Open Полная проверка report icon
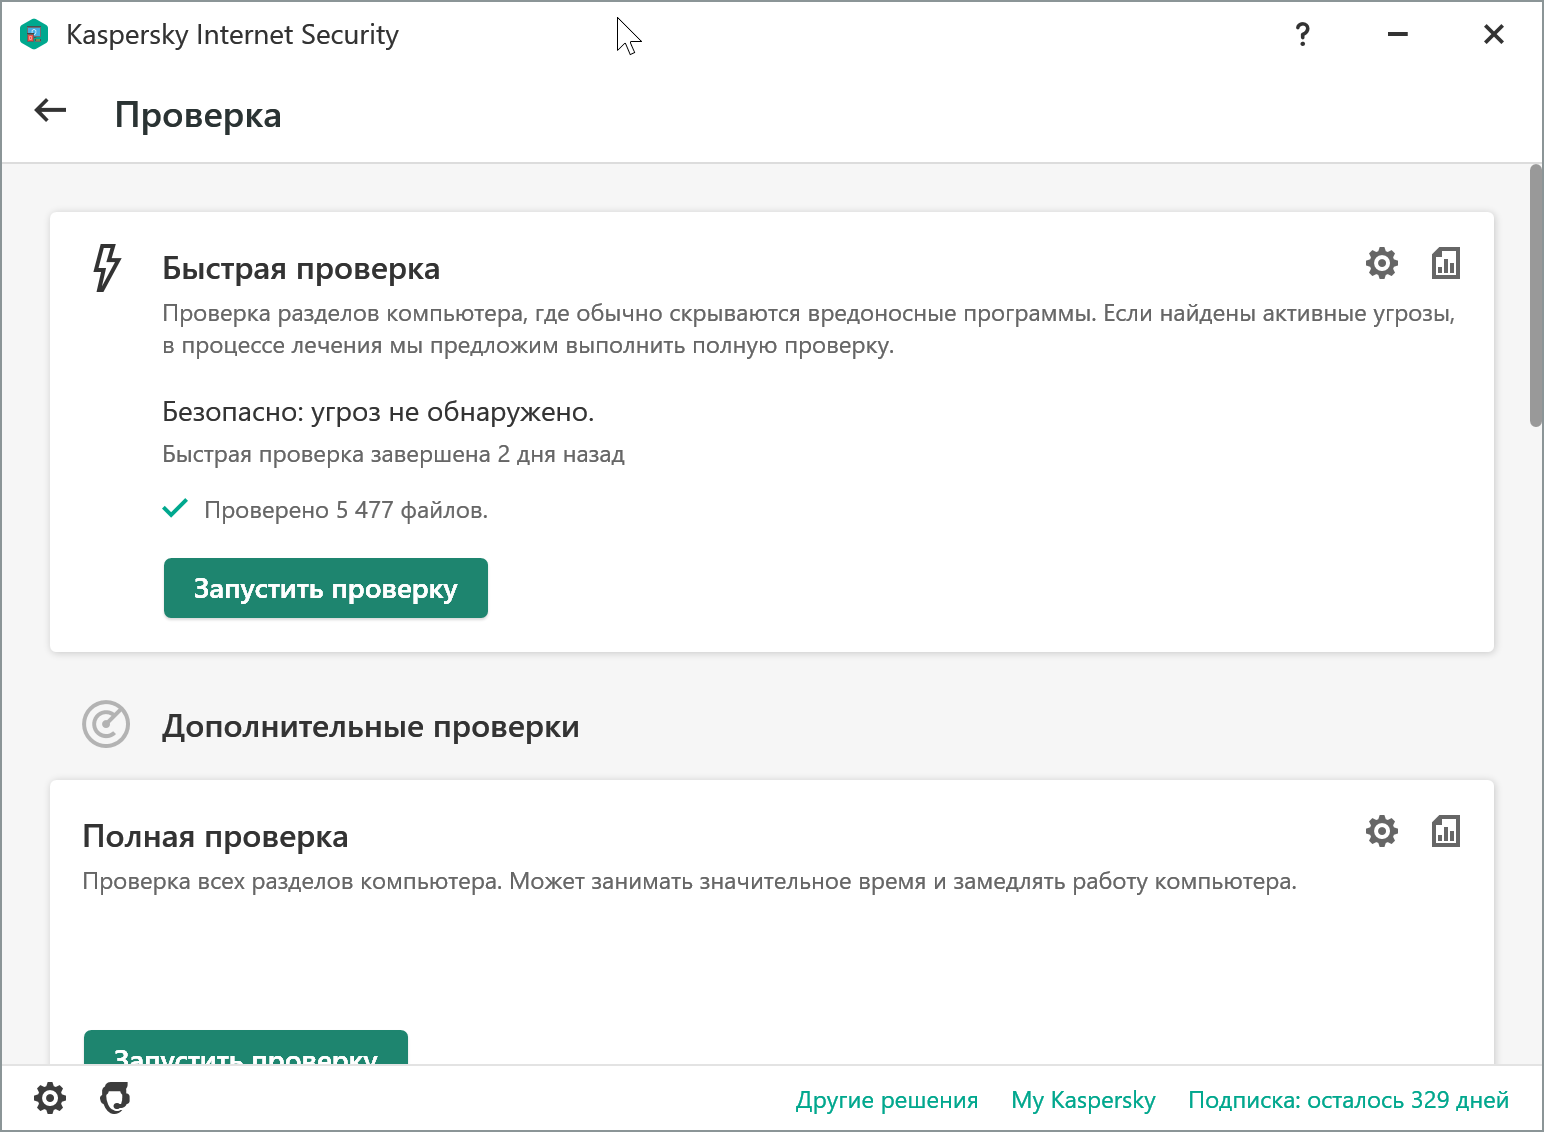The height and width of the screenshot is (1132, 1544). [1445, 831]
